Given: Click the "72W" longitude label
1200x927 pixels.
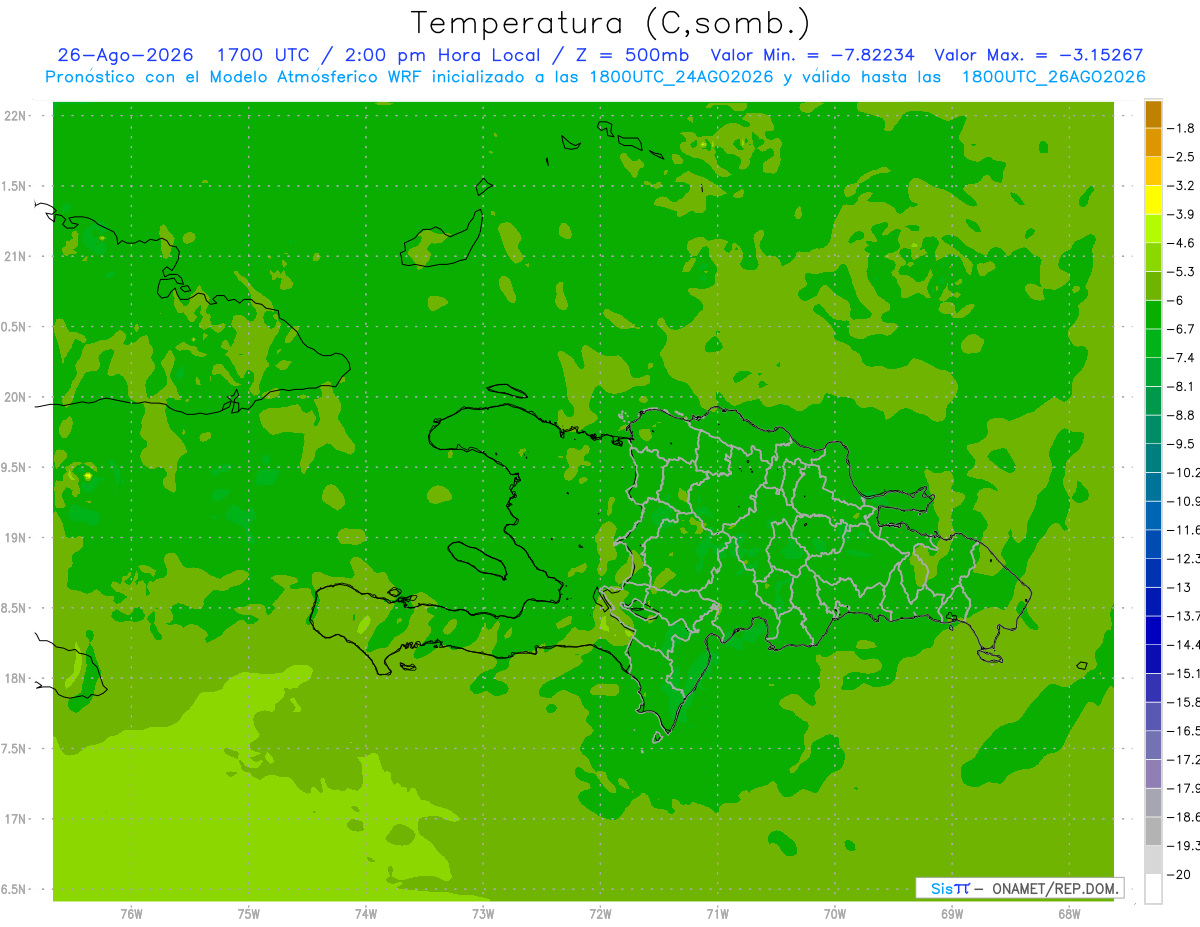Looking at the screenshot, I should pos(600,914).
